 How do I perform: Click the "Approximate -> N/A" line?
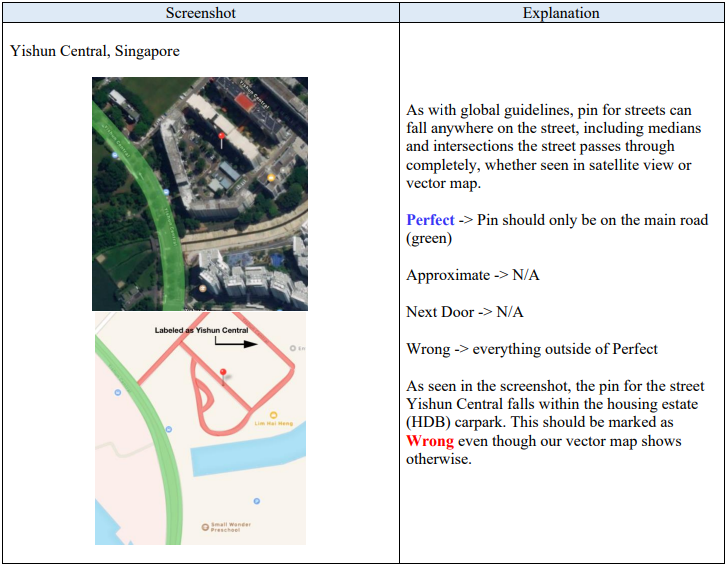473,275
